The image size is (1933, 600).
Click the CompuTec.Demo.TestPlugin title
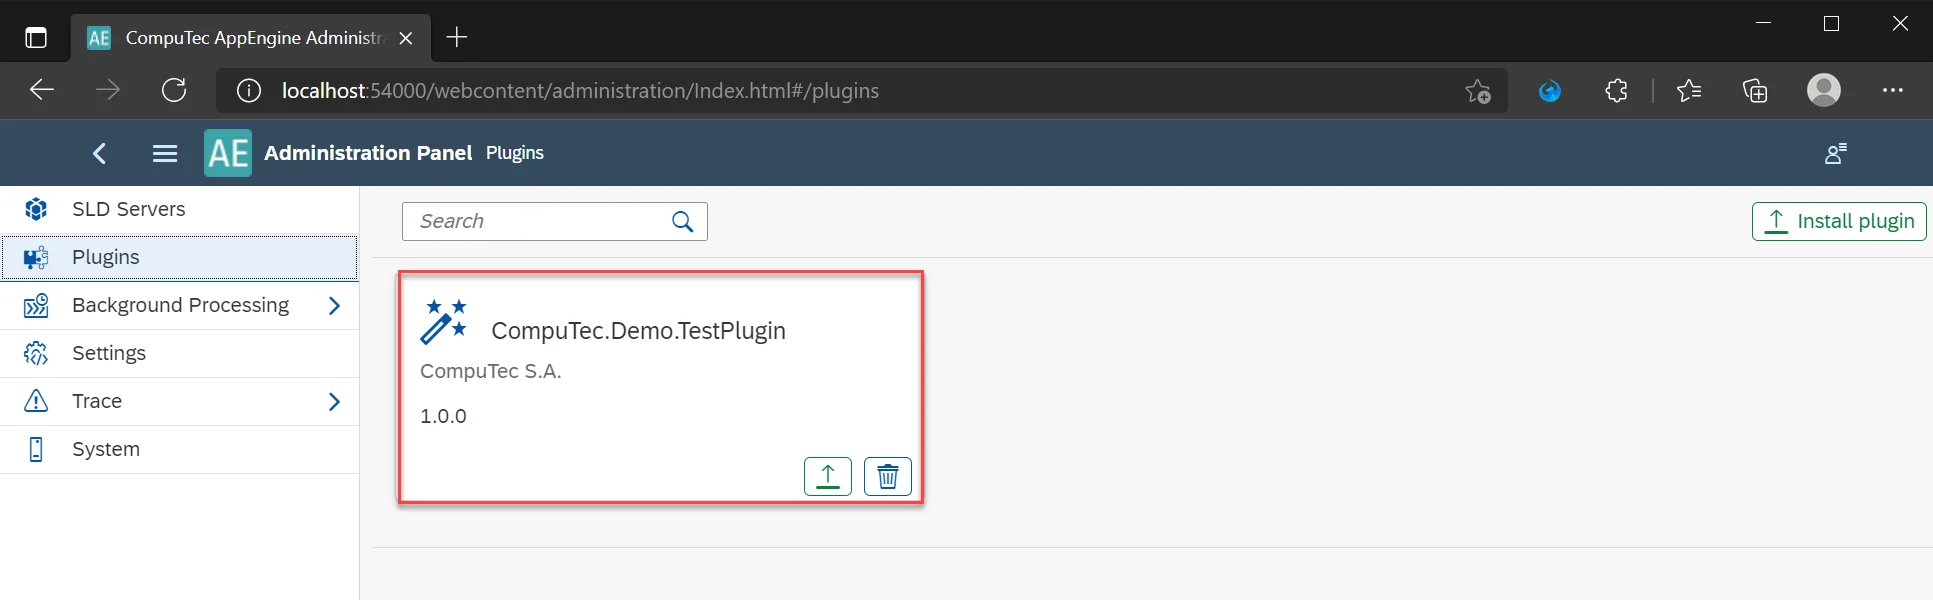click(638, 331)
